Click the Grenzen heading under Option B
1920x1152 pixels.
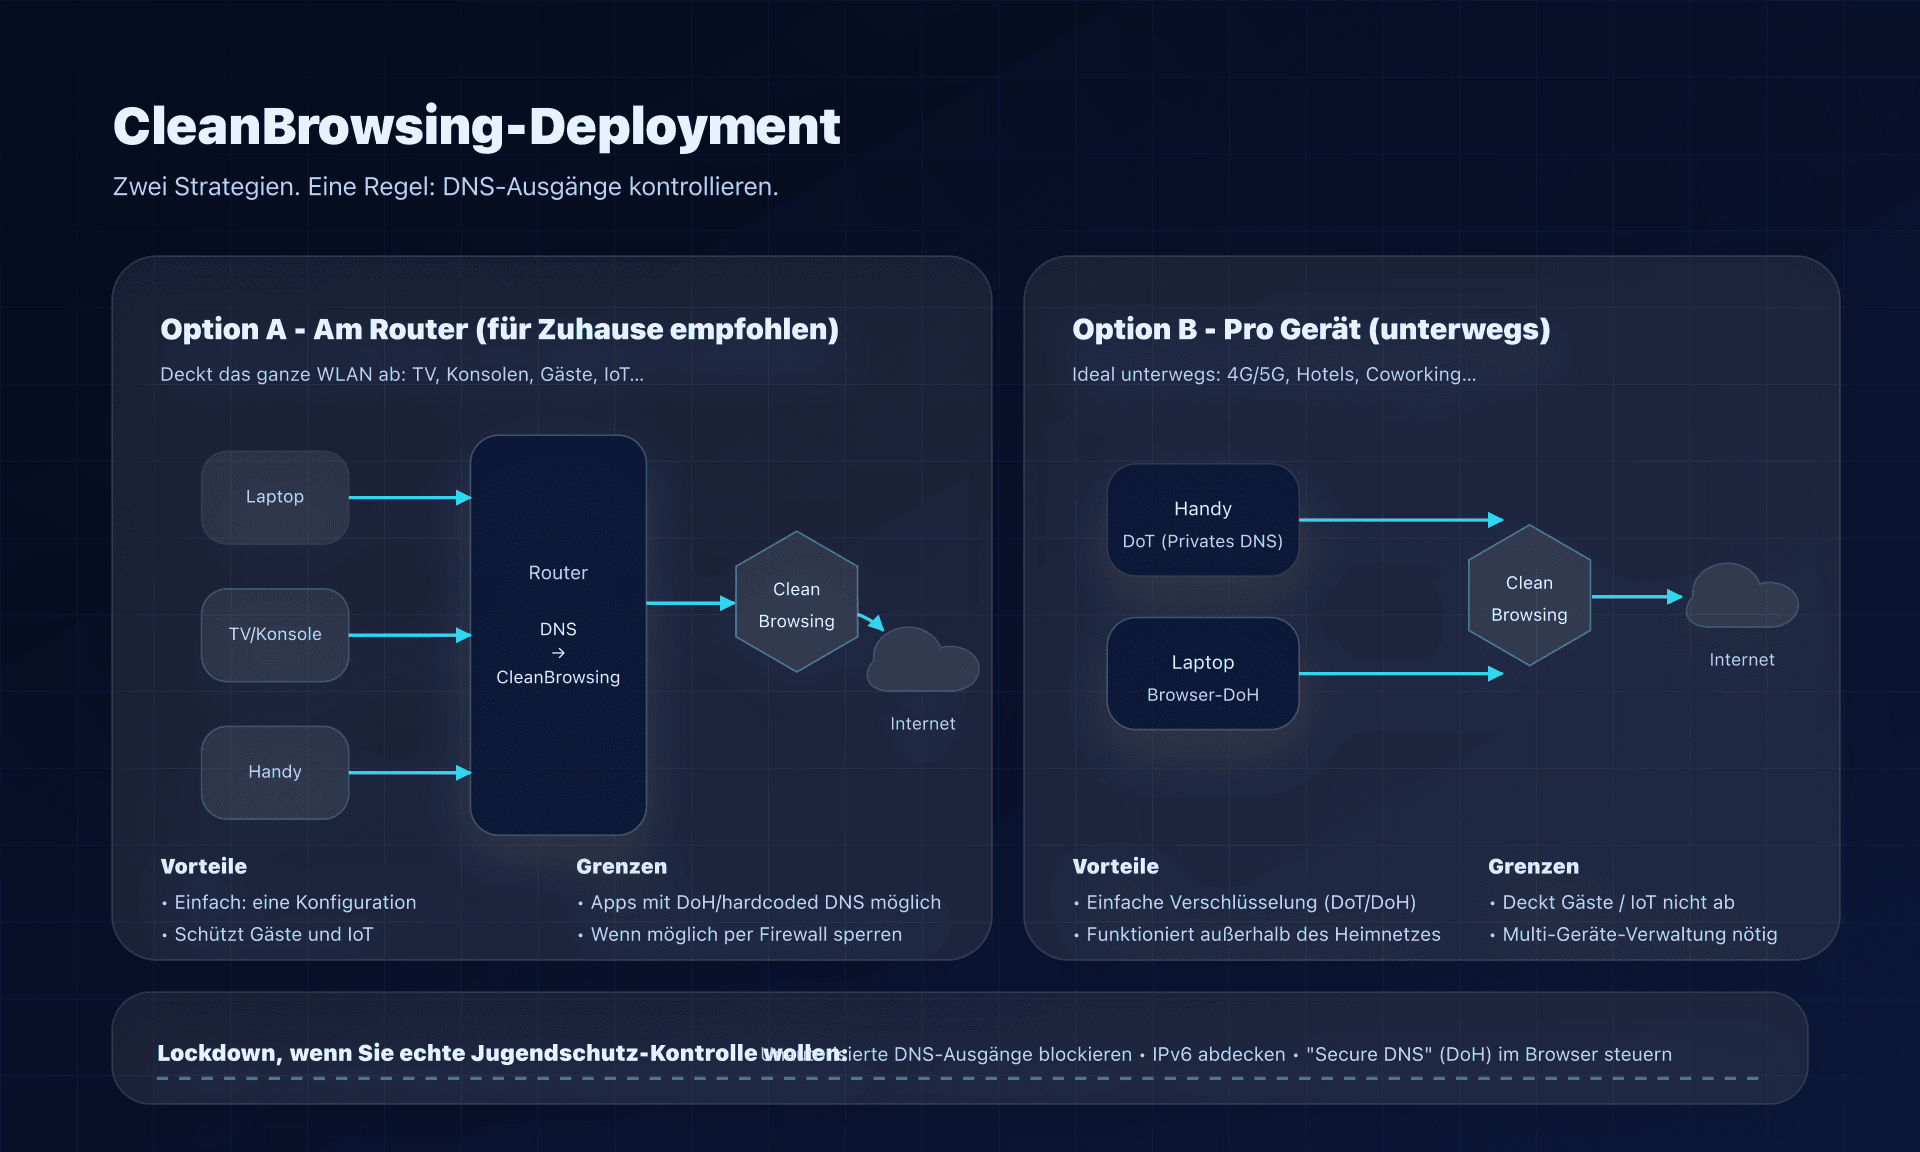coord(1533,866)
